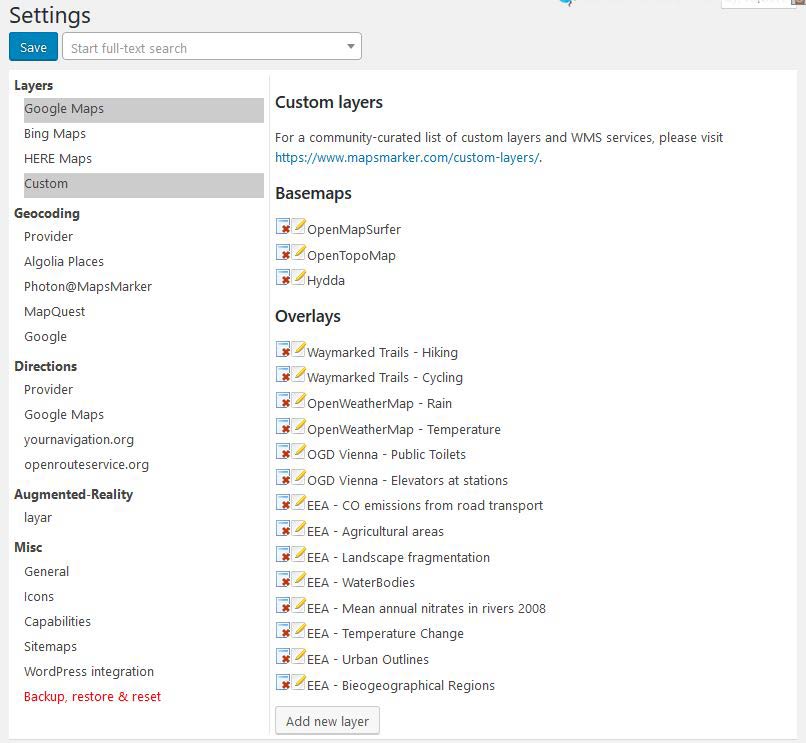Open Google Maps directions settings
Screen dimensions: 806x743
click(64, 414)
